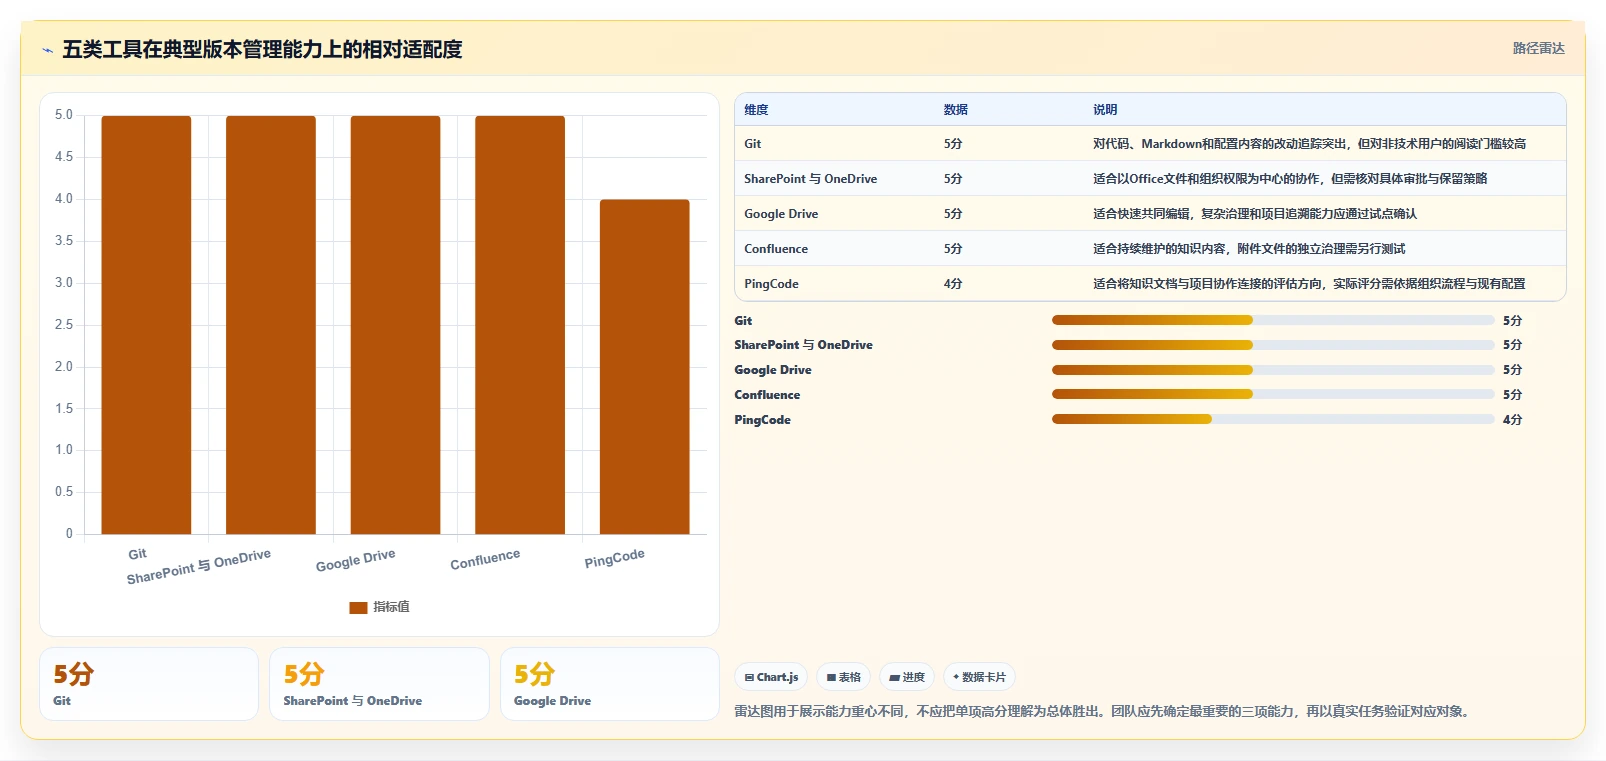
Task: Click the 表格 tag chip
Action: tap(844, 677)
